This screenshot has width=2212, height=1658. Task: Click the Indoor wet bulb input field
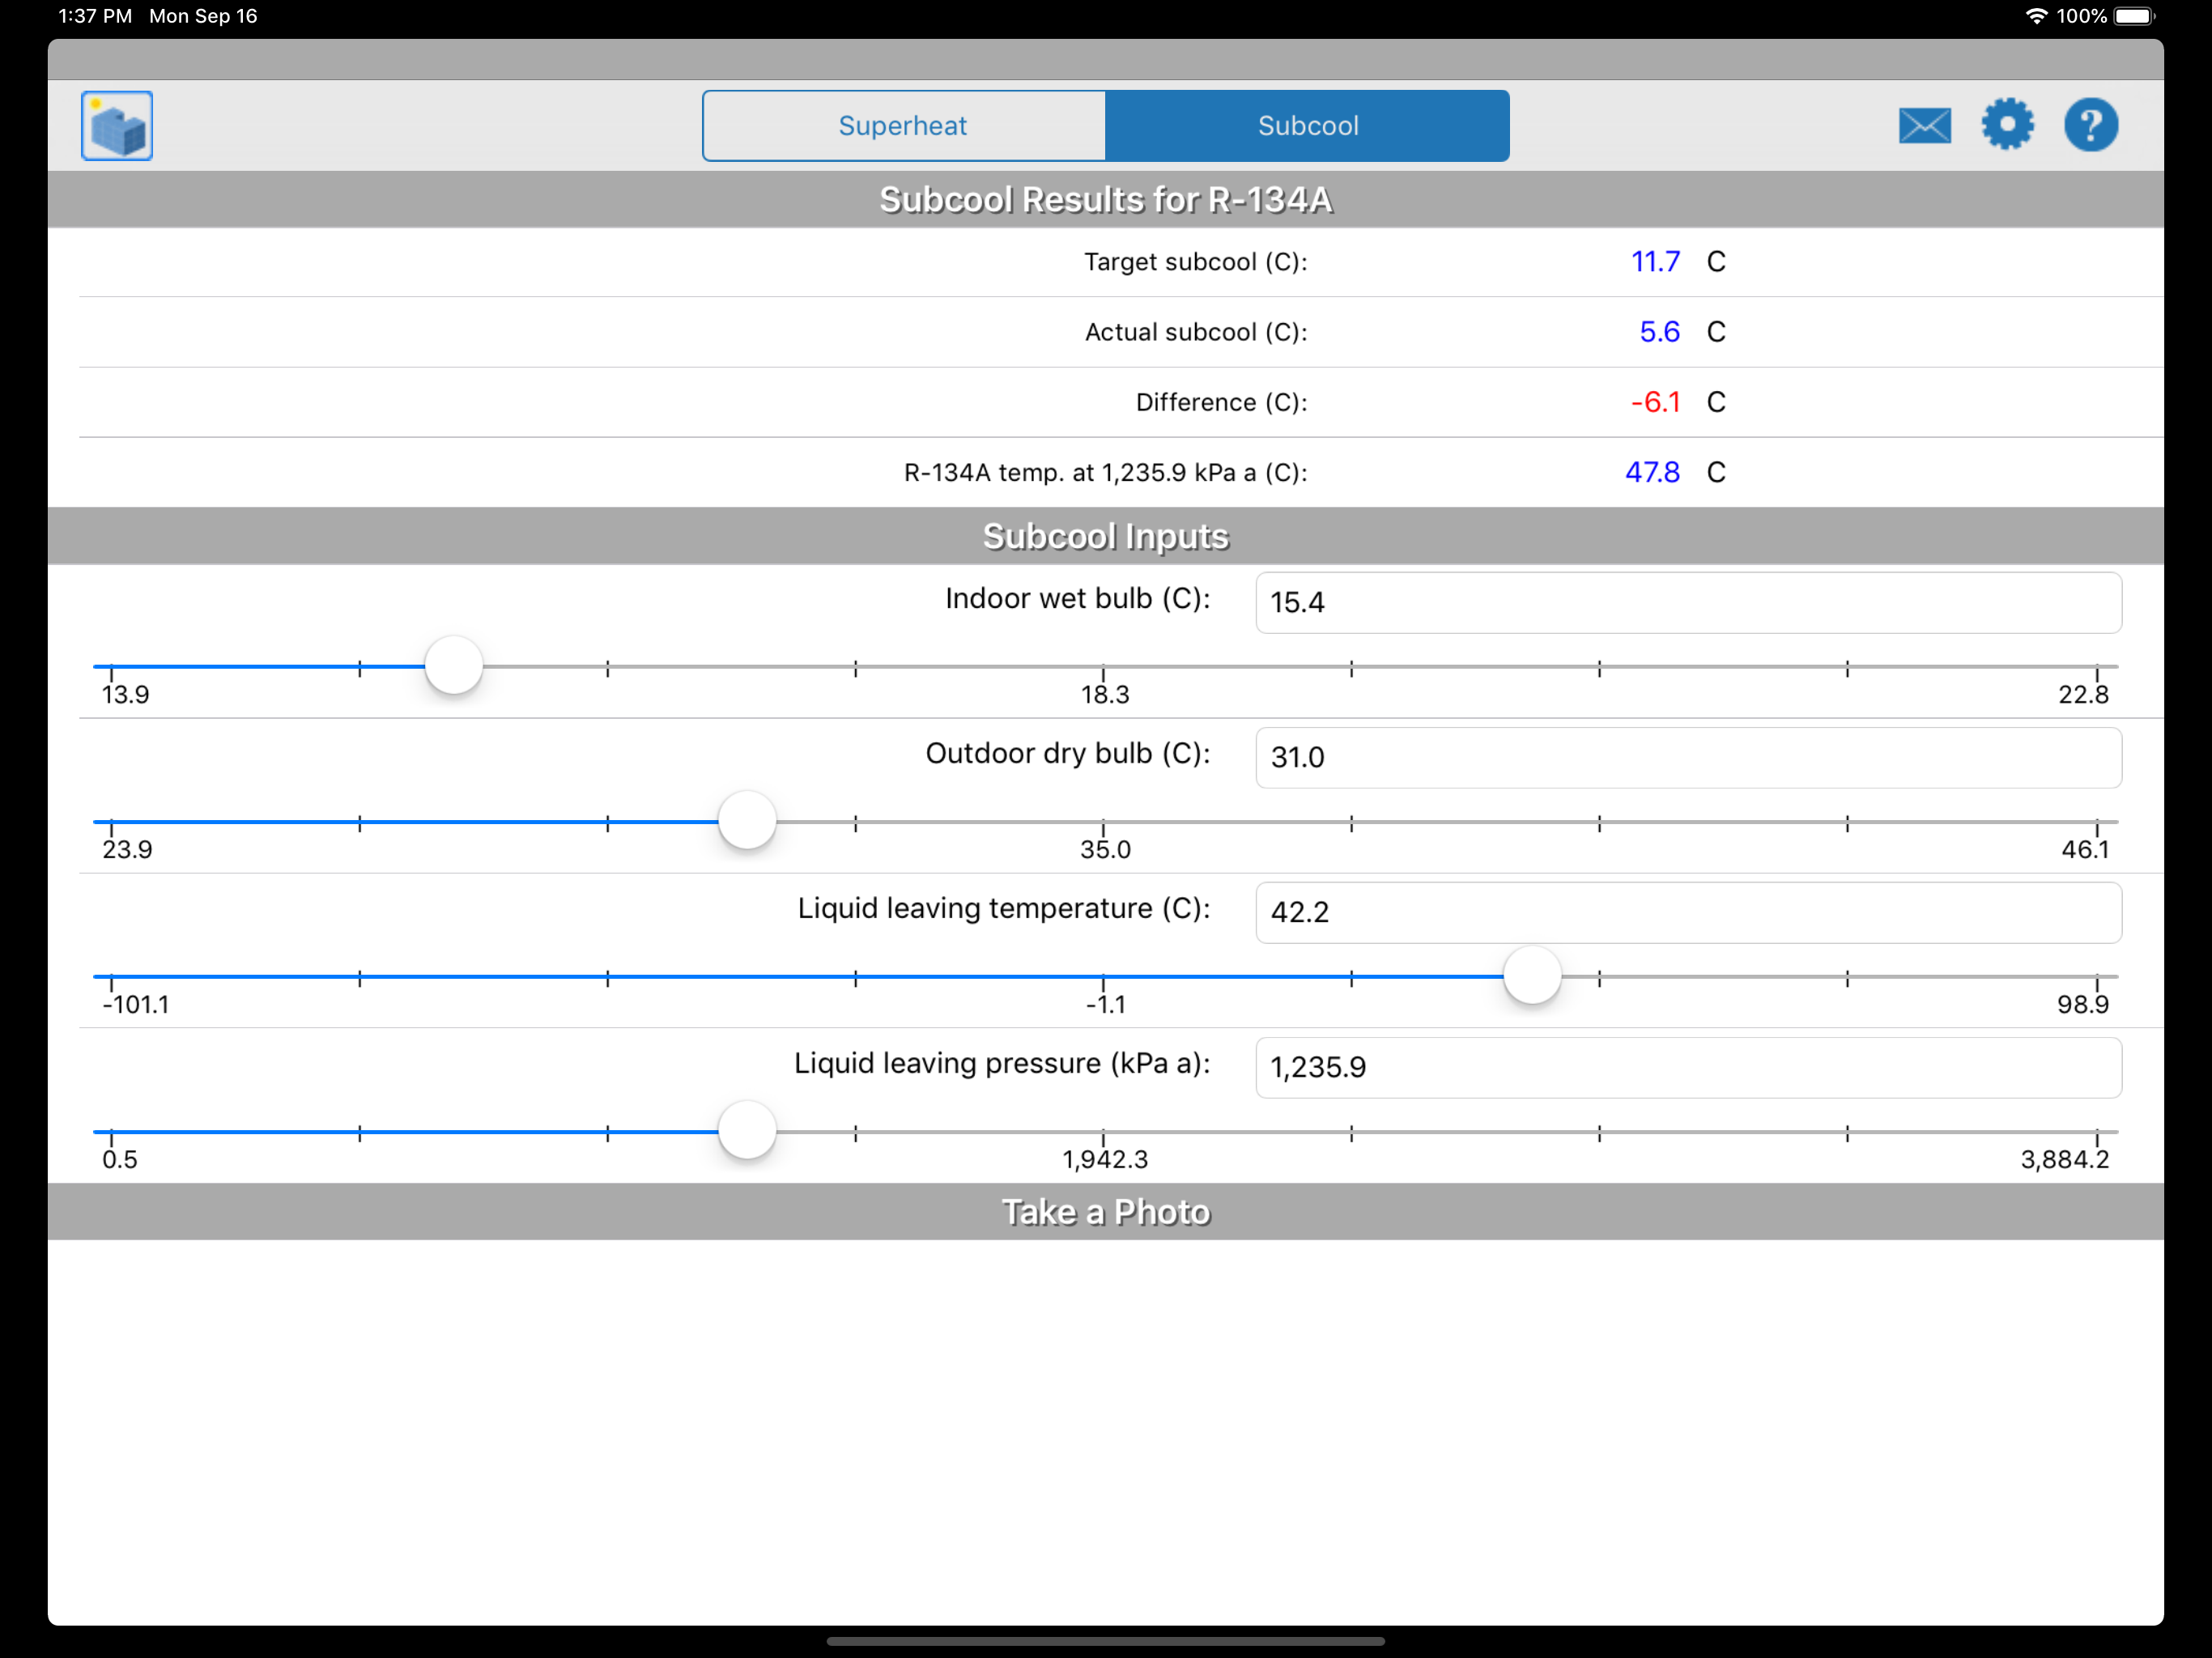click(1687, 602)
